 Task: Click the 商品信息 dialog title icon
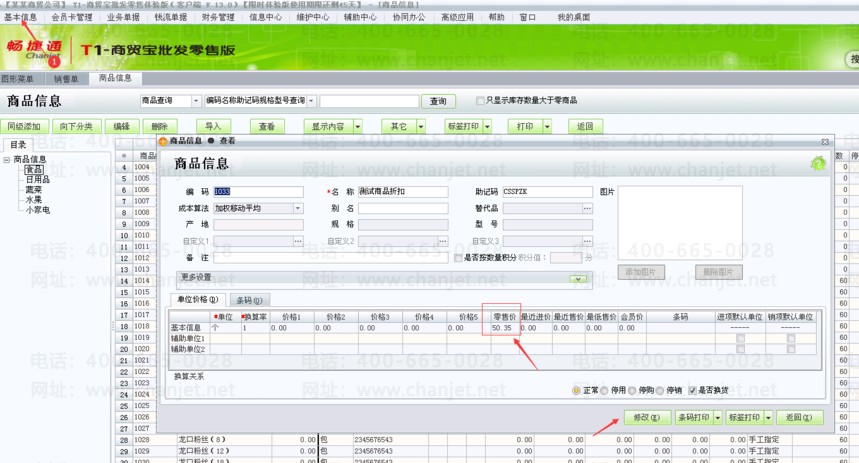(x=163, y=141)
